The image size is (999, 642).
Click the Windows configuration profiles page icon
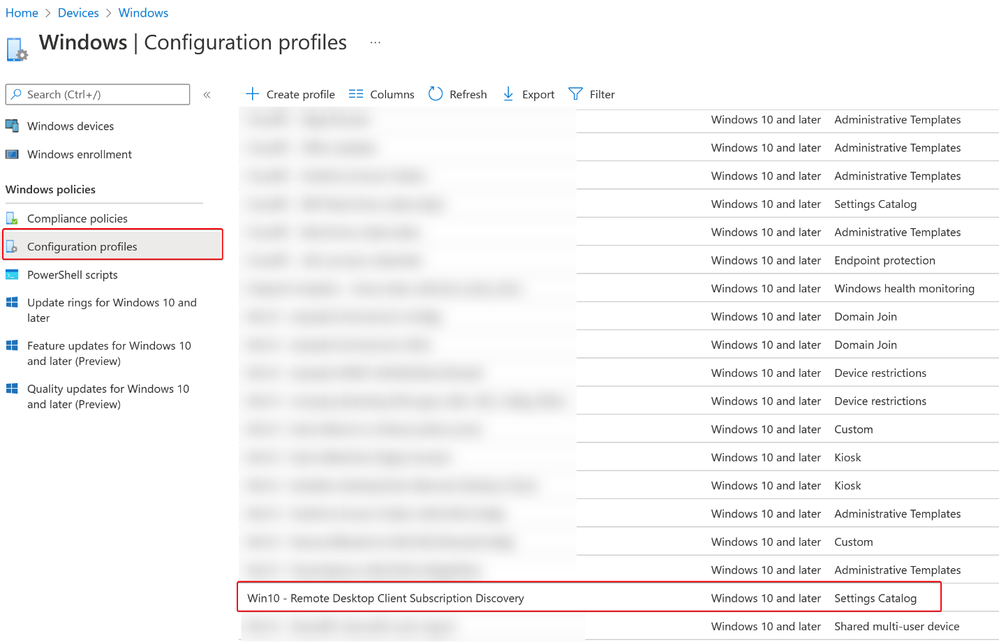click(17, 49)
